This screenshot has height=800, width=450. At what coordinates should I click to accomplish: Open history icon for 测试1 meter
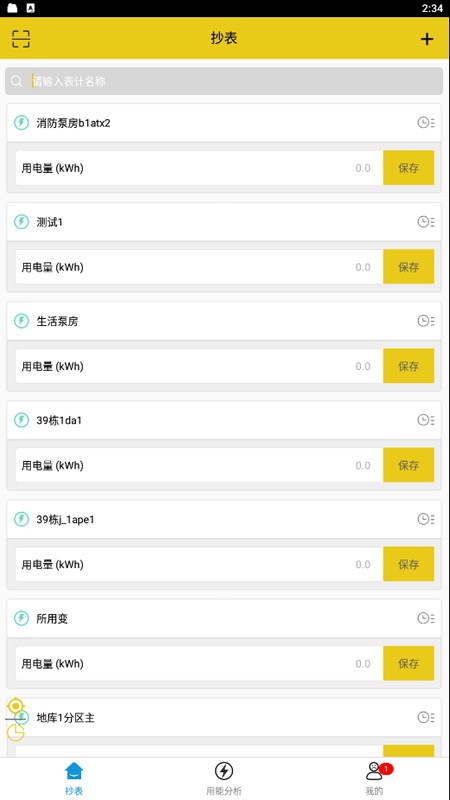[426, 221]
